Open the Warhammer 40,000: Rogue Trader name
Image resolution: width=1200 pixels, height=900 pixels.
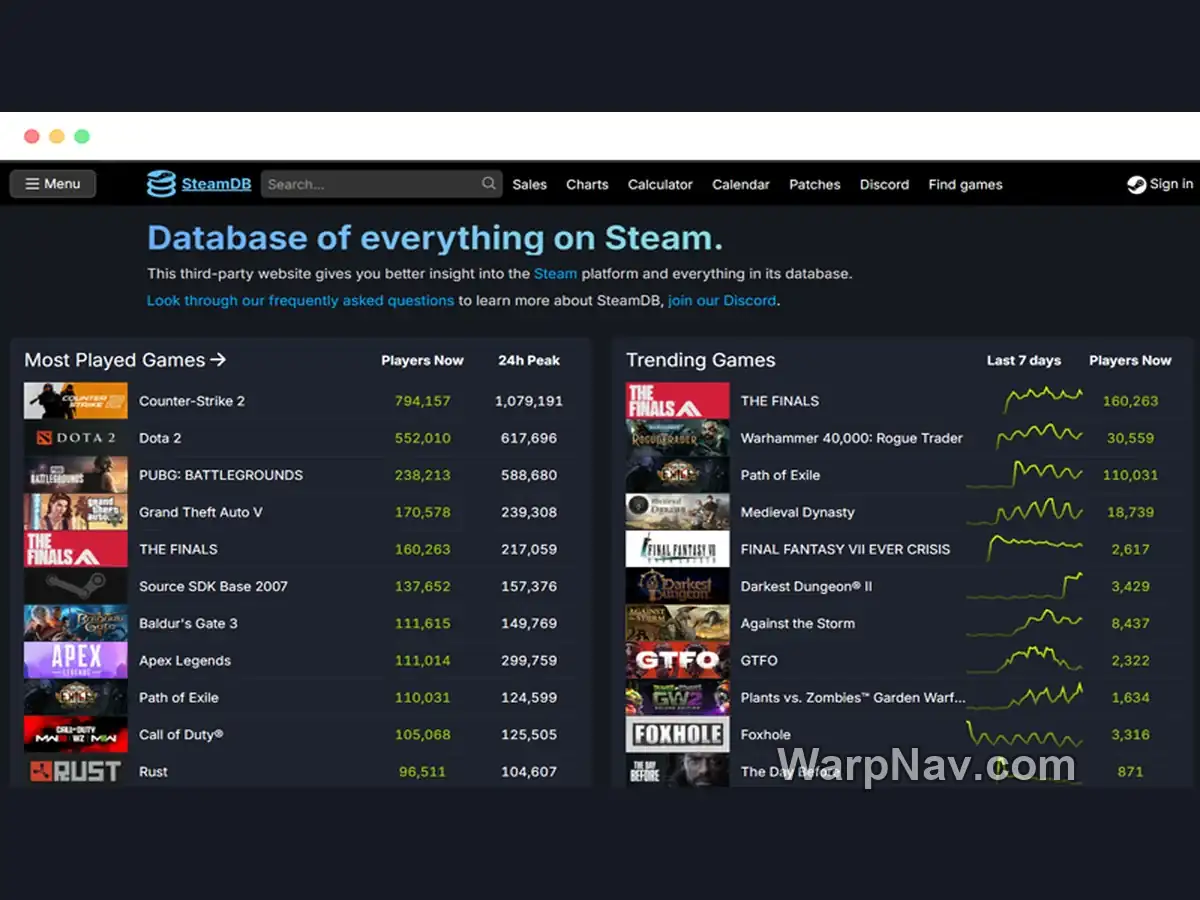coord(852,438)
